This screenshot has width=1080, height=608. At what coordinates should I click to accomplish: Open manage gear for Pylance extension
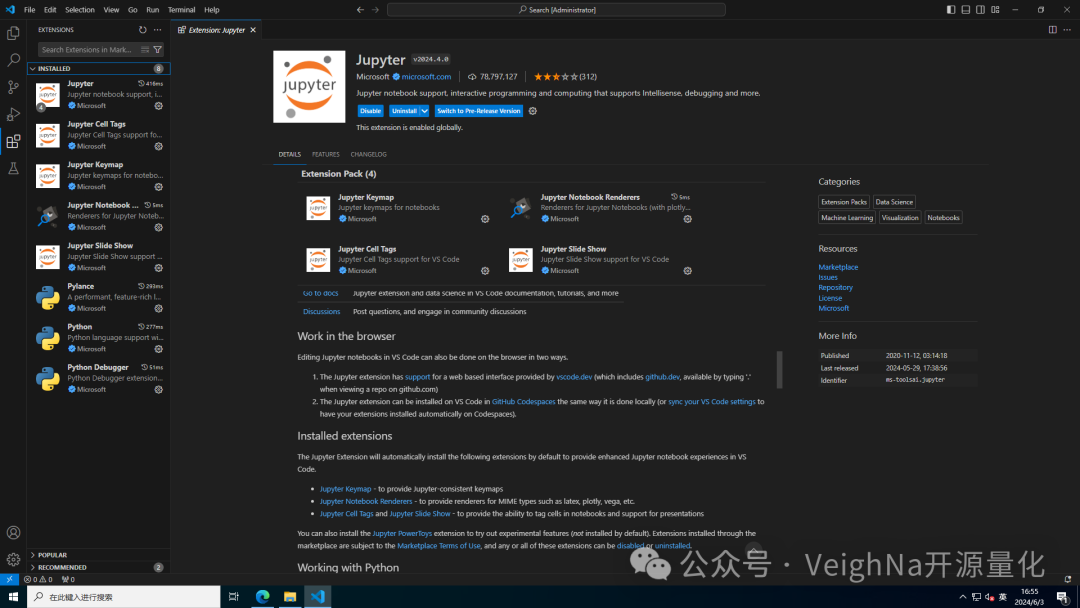[x=158, y=308]
